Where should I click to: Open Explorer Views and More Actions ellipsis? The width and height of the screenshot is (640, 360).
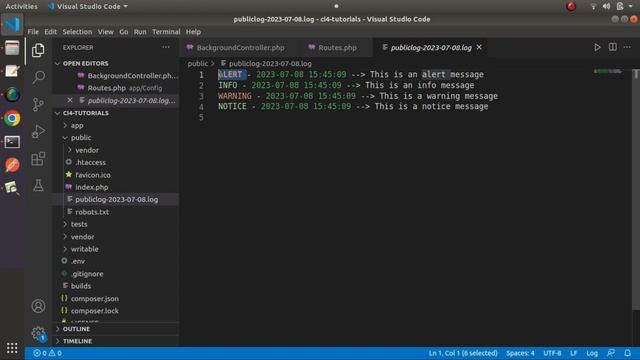[166, 47]
